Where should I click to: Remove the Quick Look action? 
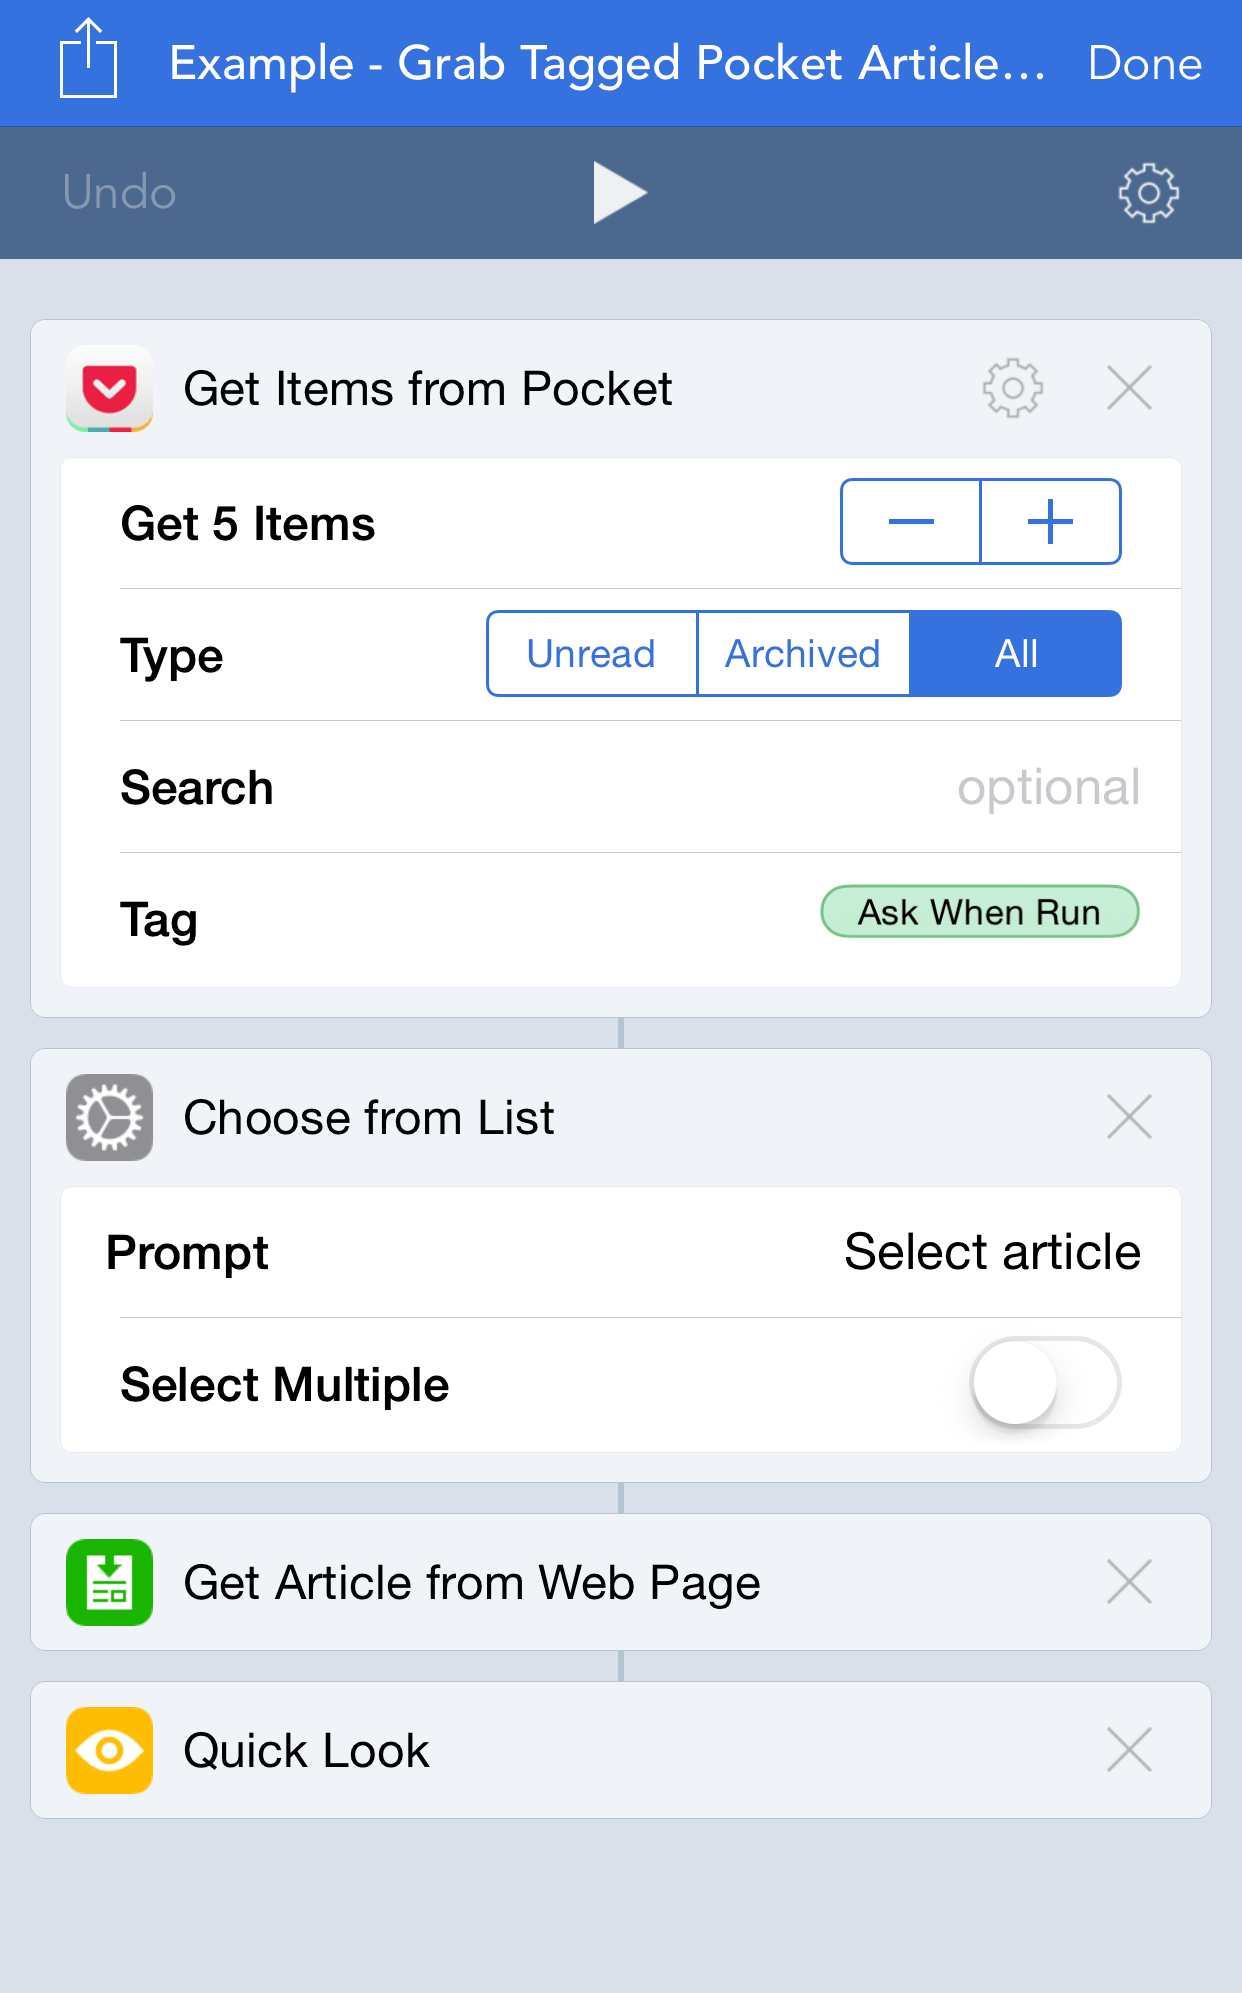(x=1129, y=1750)
